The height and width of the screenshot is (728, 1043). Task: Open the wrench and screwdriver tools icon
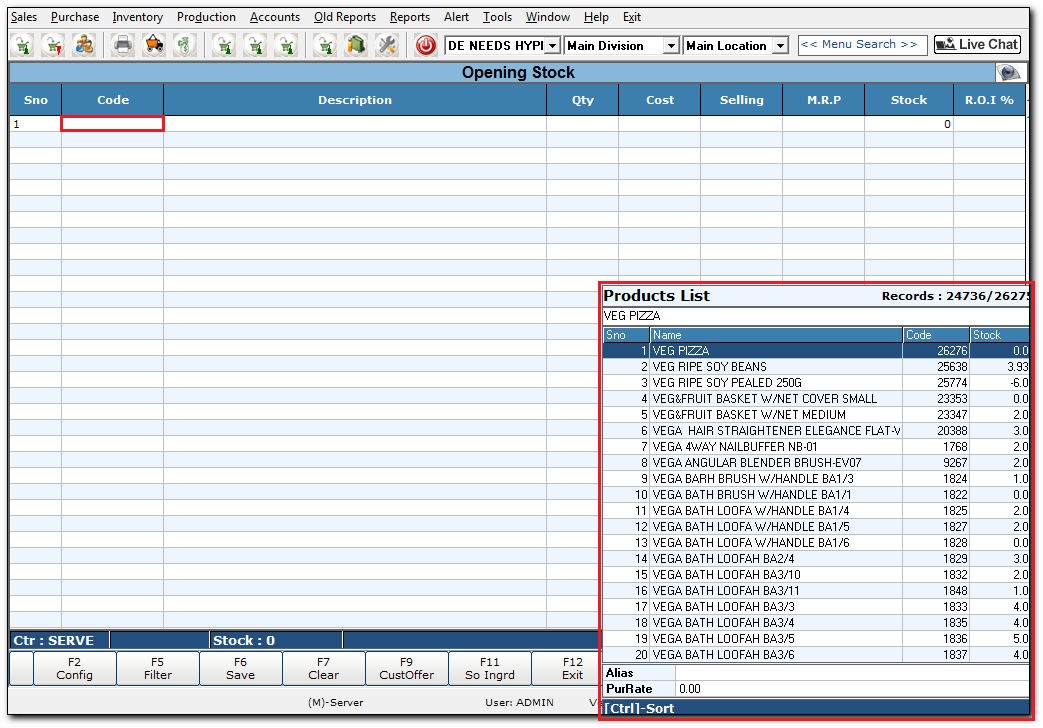pyautogui.click(x=387, y=45)
